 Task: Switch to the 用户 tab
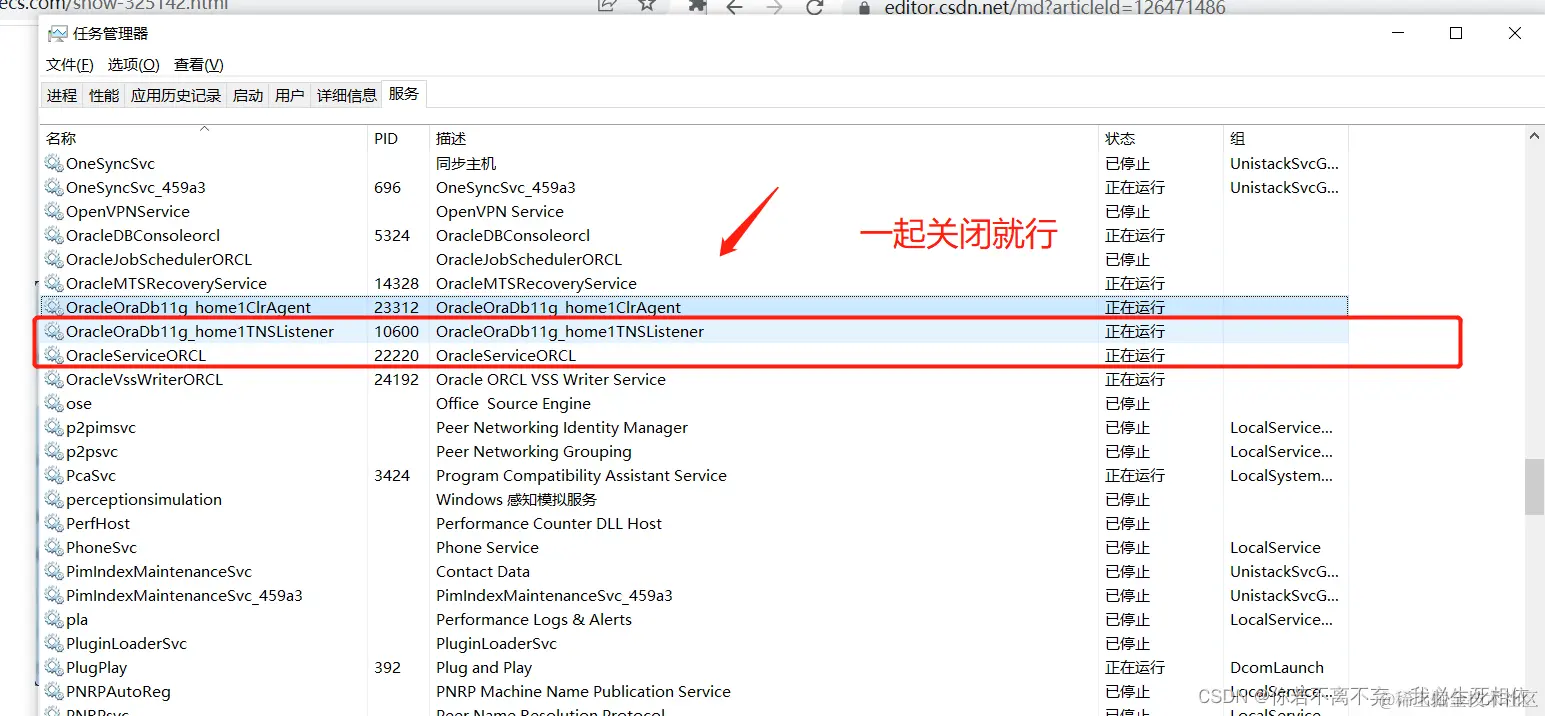tap(290, 95)
